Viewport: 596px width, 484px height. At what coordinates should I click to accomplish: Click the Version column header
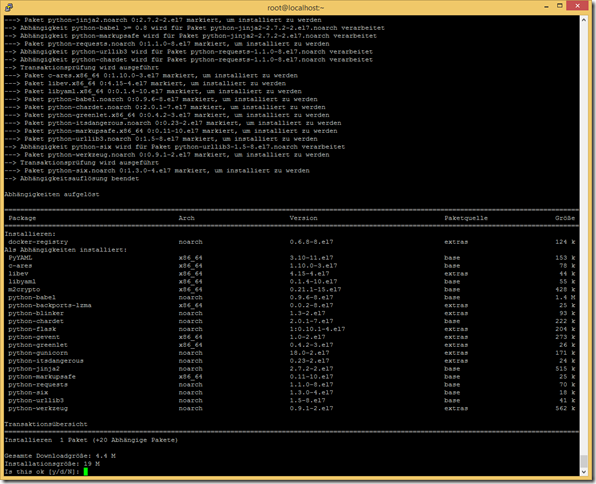tap(303, 218)
